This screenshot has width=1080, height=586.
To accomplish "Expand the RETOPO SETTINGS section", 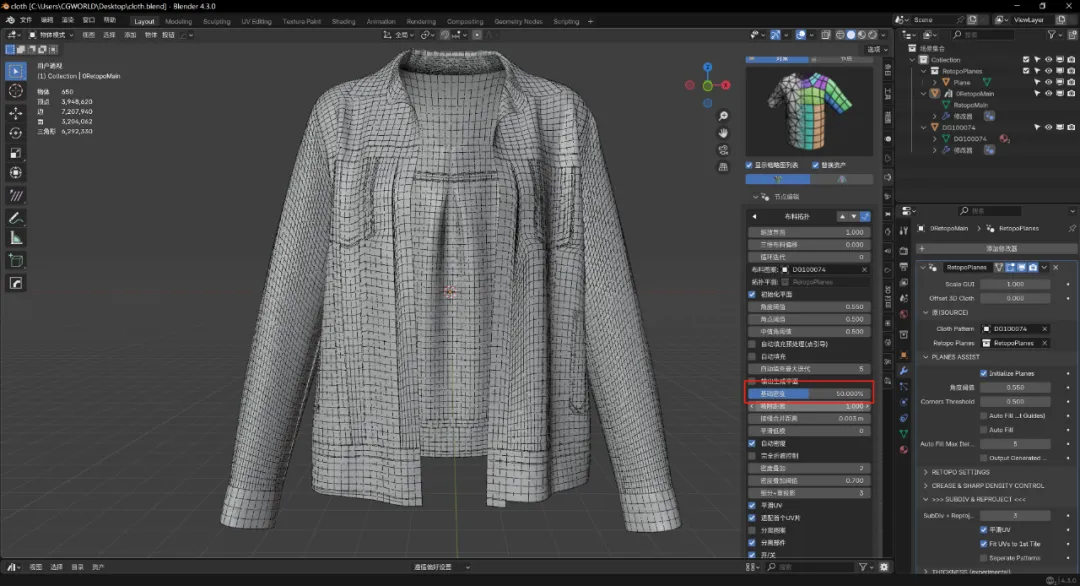I will tap(960, 472).
